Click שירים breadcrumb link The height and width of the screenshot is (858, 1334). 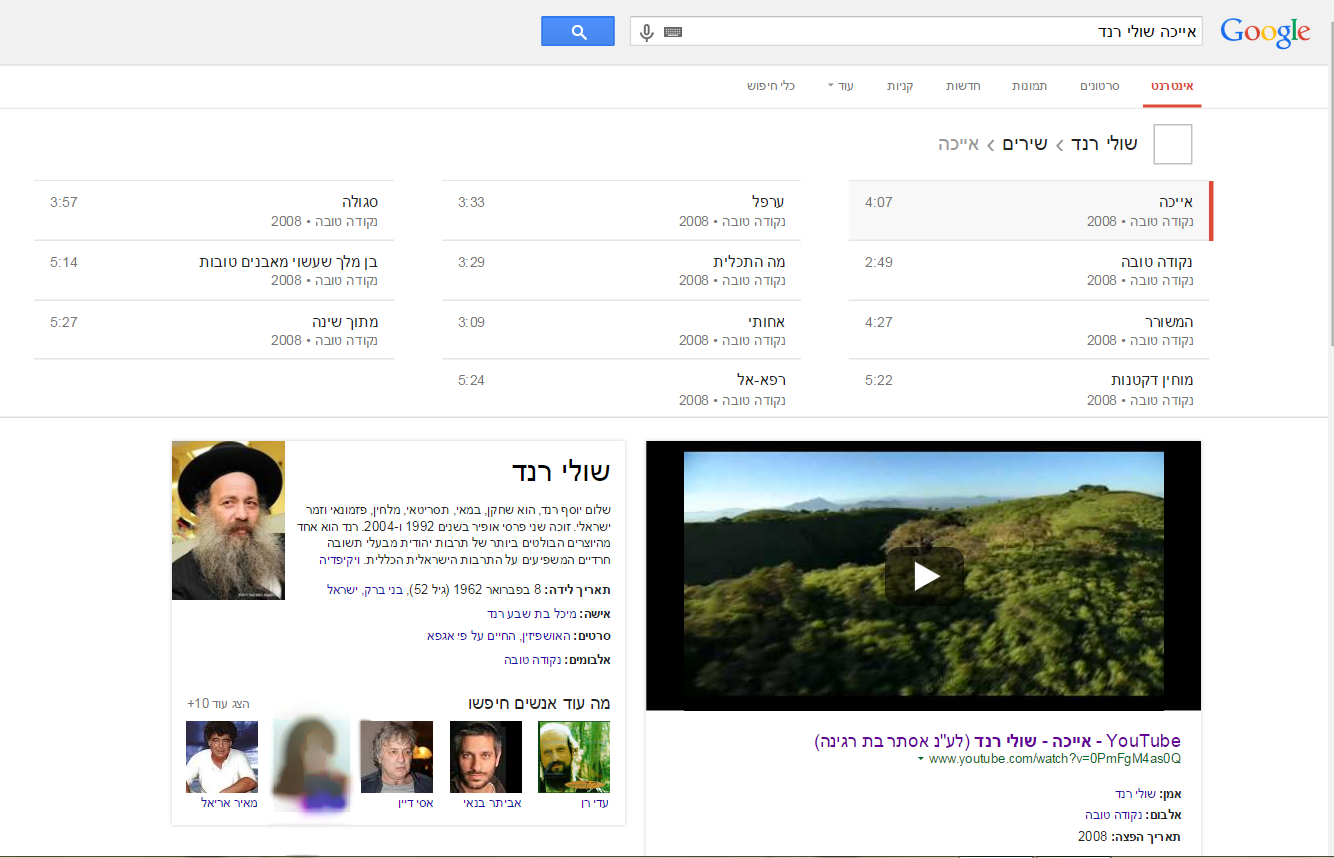coord(1025,144)
